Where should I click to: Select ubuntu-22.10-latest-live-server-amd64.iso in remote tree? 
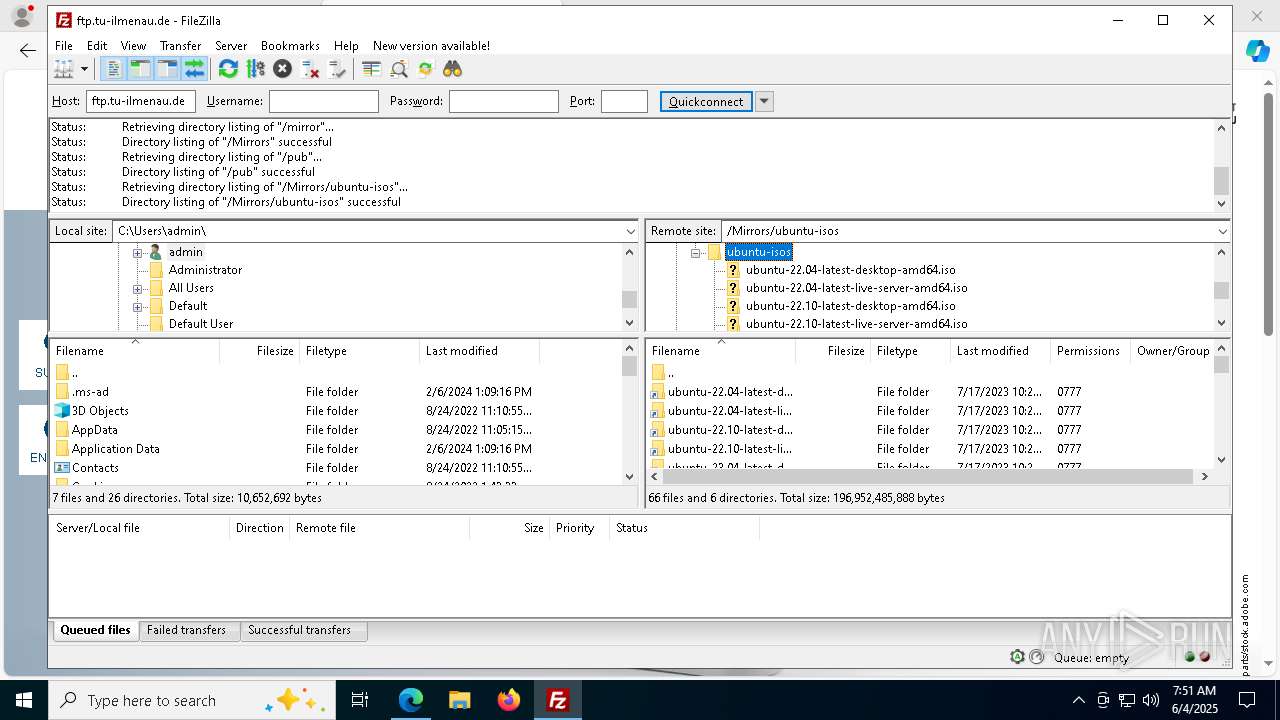856,324
